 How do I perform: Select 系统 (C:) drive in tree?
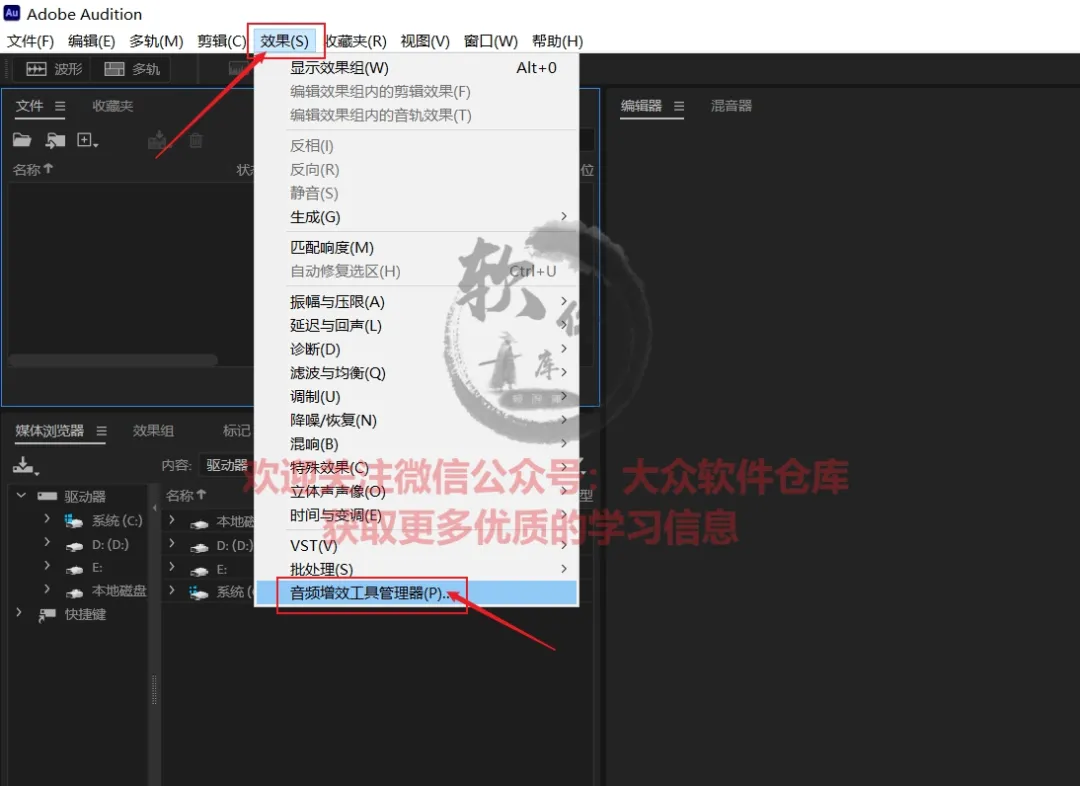(x=117, y=521)
